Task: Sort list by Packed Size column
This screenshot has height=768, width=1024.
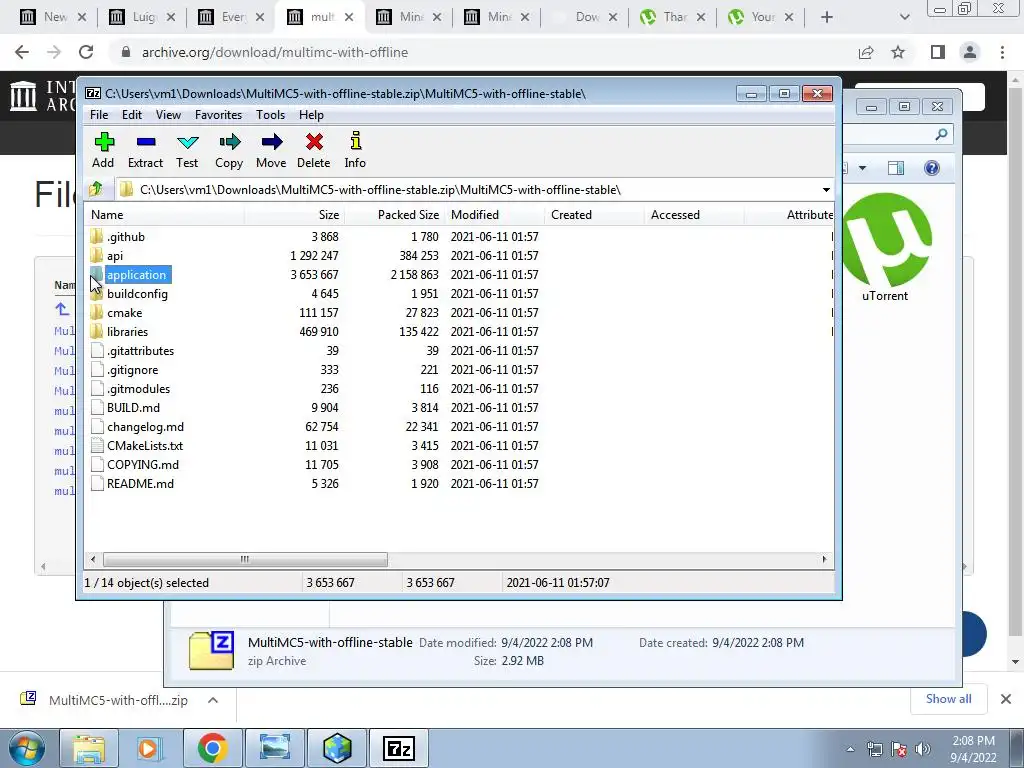Action: pyautogui.click(x=394, y=215)
